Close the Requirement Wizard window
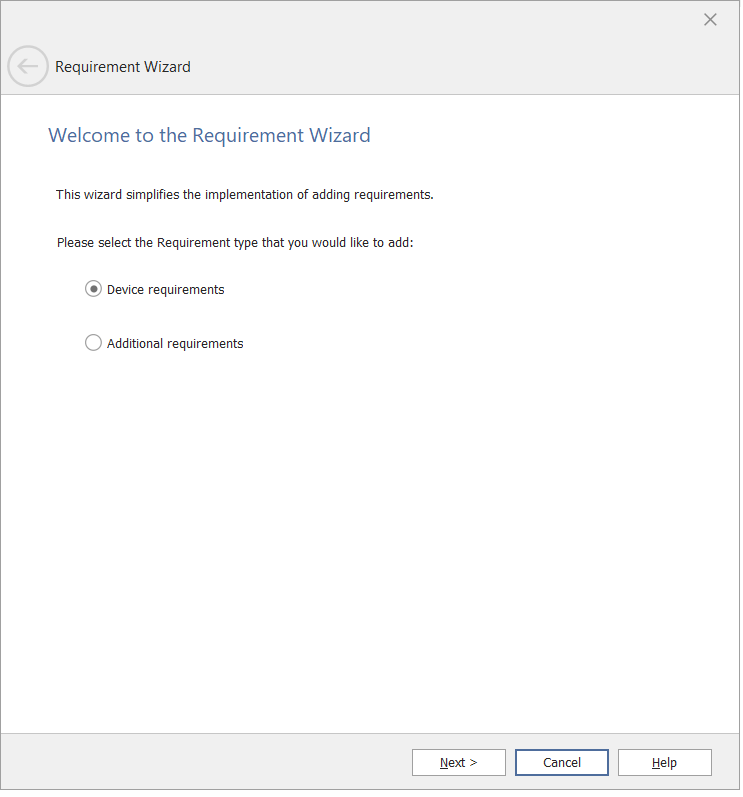The image size is (743, 797). pyautogui.click(x=710, y=20)
